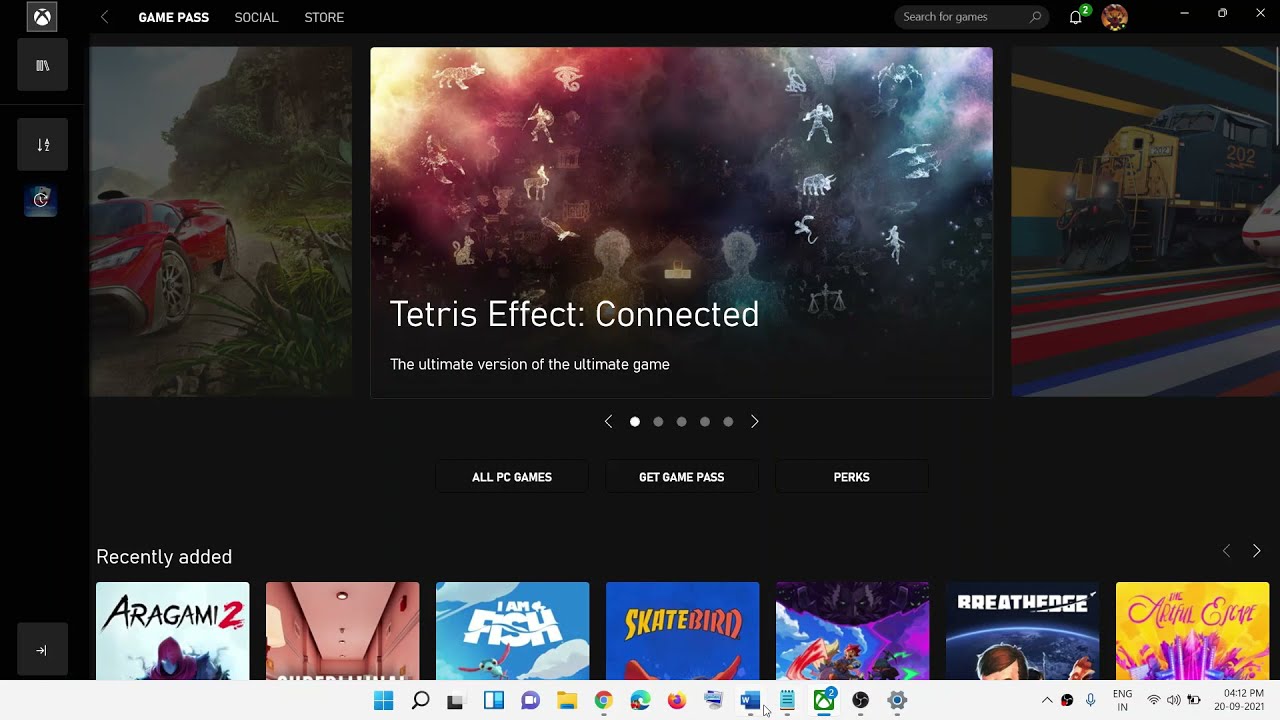Show next featured carousel slide
Image resolution: width=1280 pixels, height=720 pixels.
754,422
